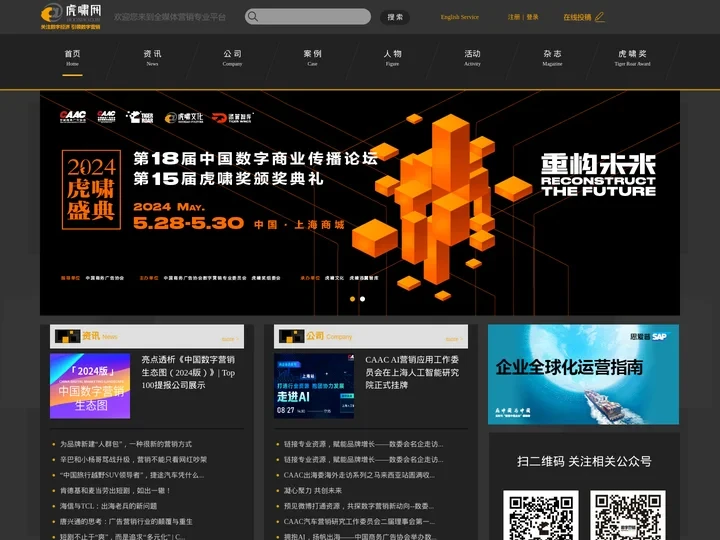720x540 pixels.
Task: Open 走进AI company news thumbnail
Action: 314,386
